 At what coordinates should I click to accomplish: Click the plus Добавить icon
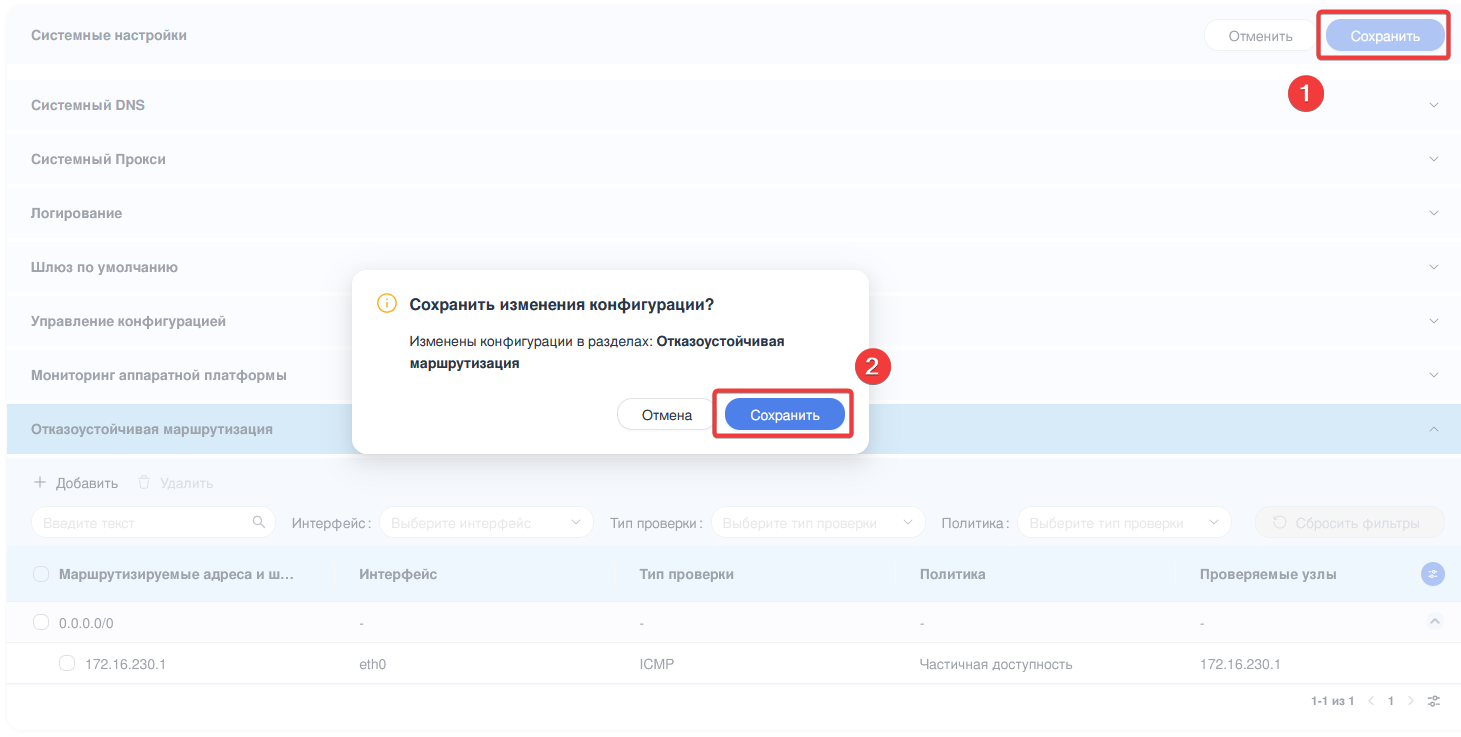(x=40, y=483)
